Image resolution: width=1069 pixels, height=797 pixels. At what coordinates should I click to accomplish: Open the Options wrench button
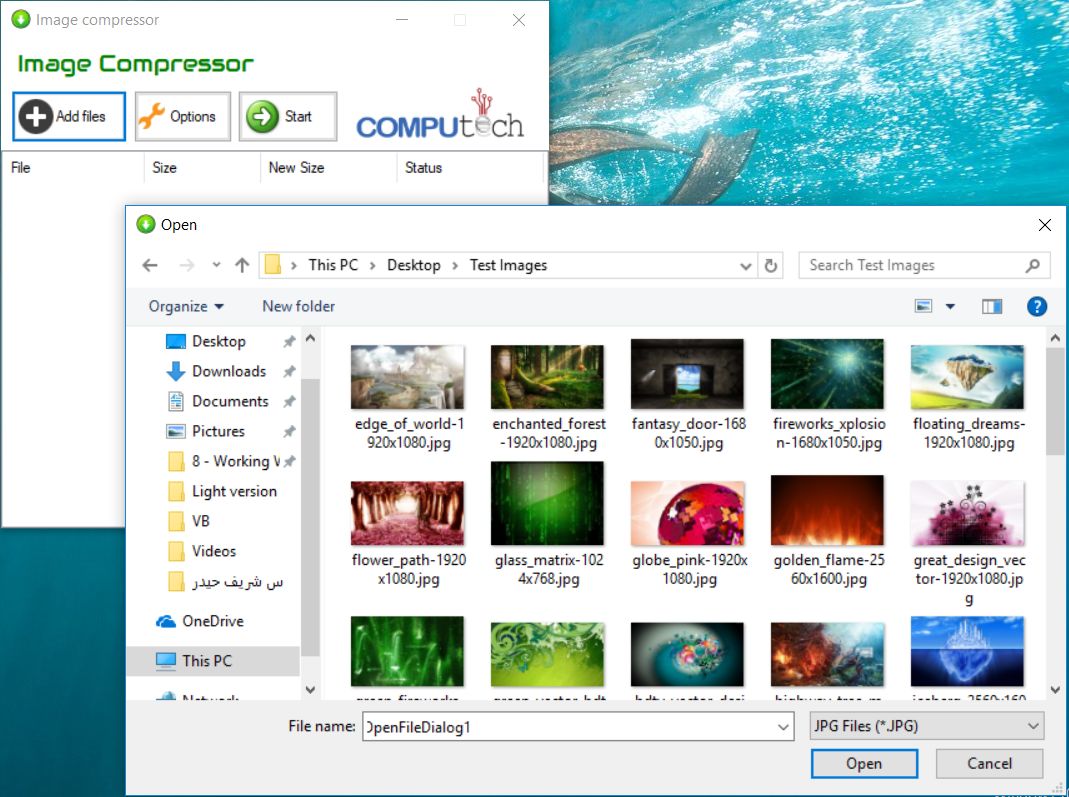(182, 116)
